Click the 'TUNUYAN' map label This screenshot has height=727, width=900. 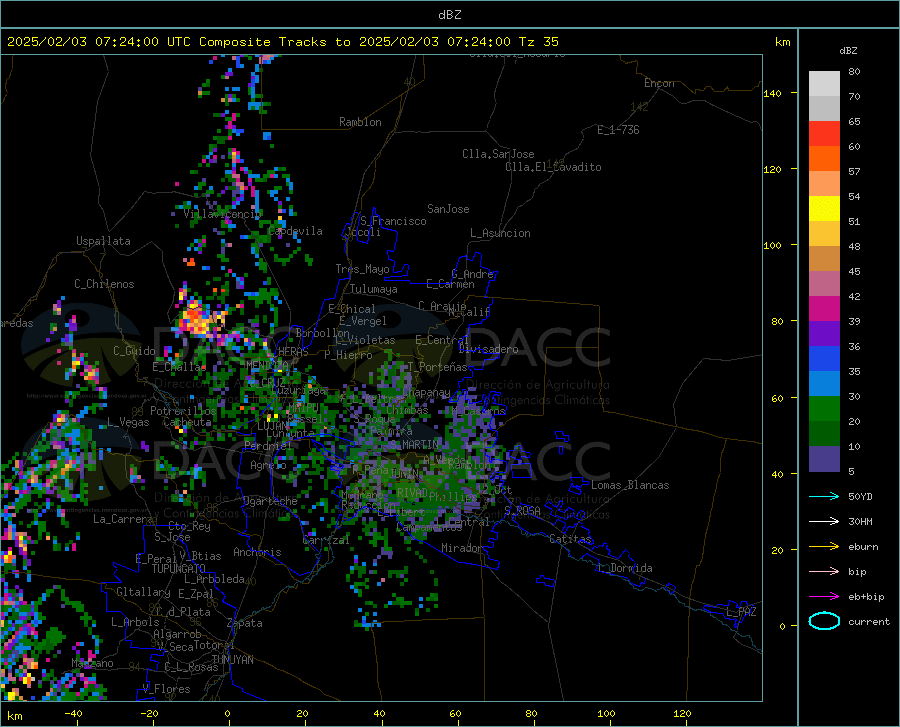point(232,660)
